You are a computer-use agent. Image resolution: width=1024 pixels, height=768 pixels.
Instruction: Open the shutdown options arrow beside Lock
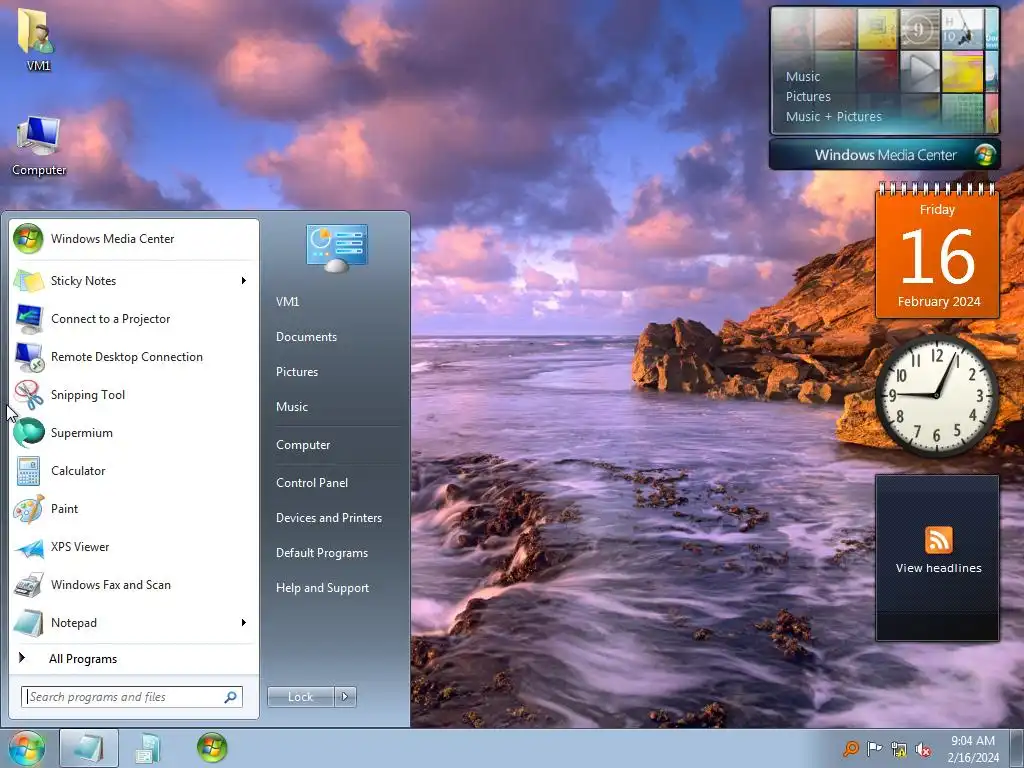[345, 697]
